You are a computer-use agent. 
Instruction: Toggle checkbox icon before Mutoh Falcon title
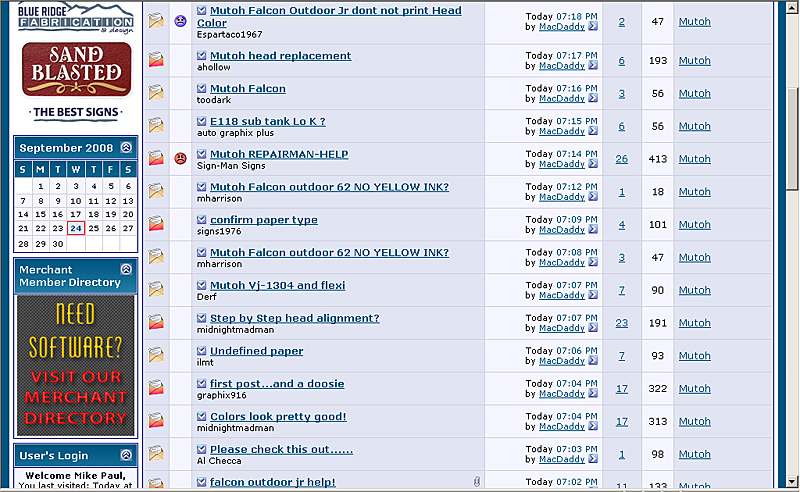[x=202, y=88]
